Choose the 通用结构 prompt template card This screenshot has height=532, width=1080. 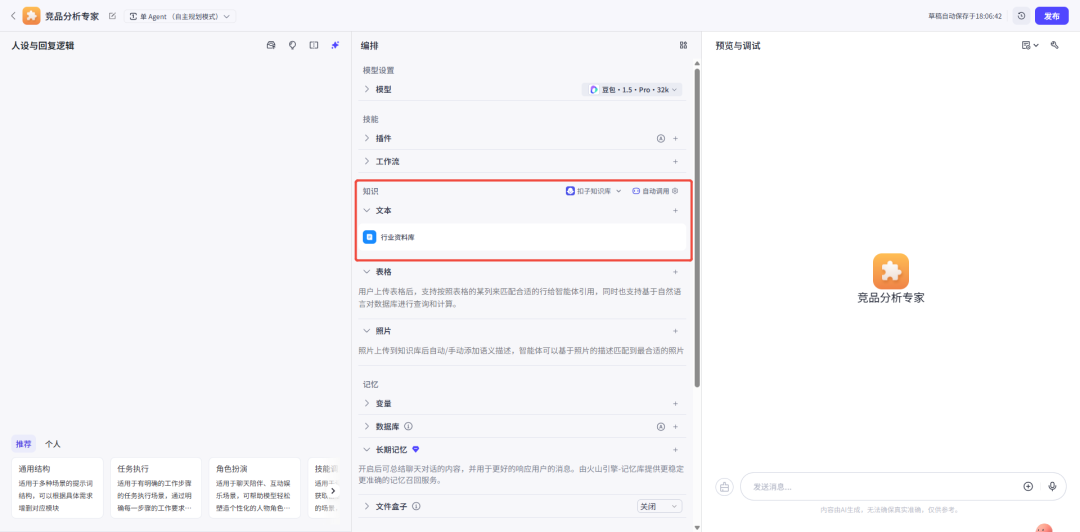(57, 488)
